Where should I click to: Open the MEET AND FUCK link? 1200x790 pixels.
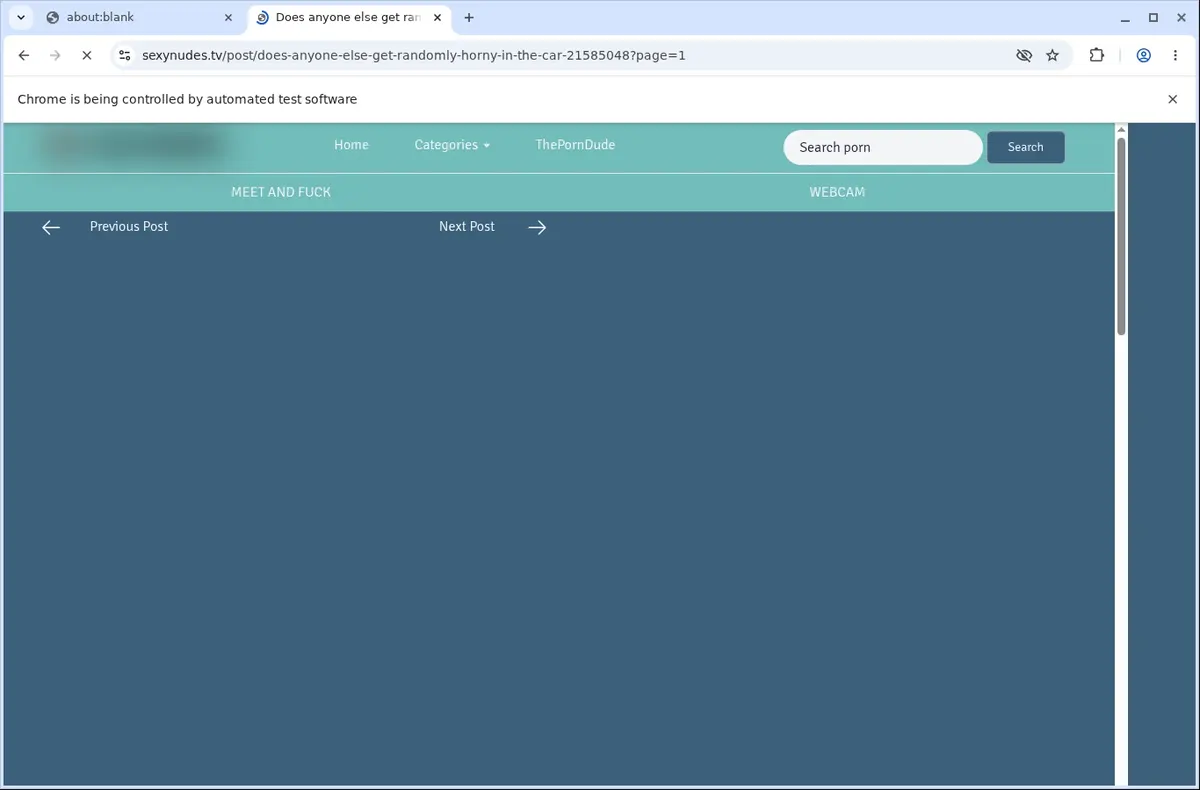point(281,192)
